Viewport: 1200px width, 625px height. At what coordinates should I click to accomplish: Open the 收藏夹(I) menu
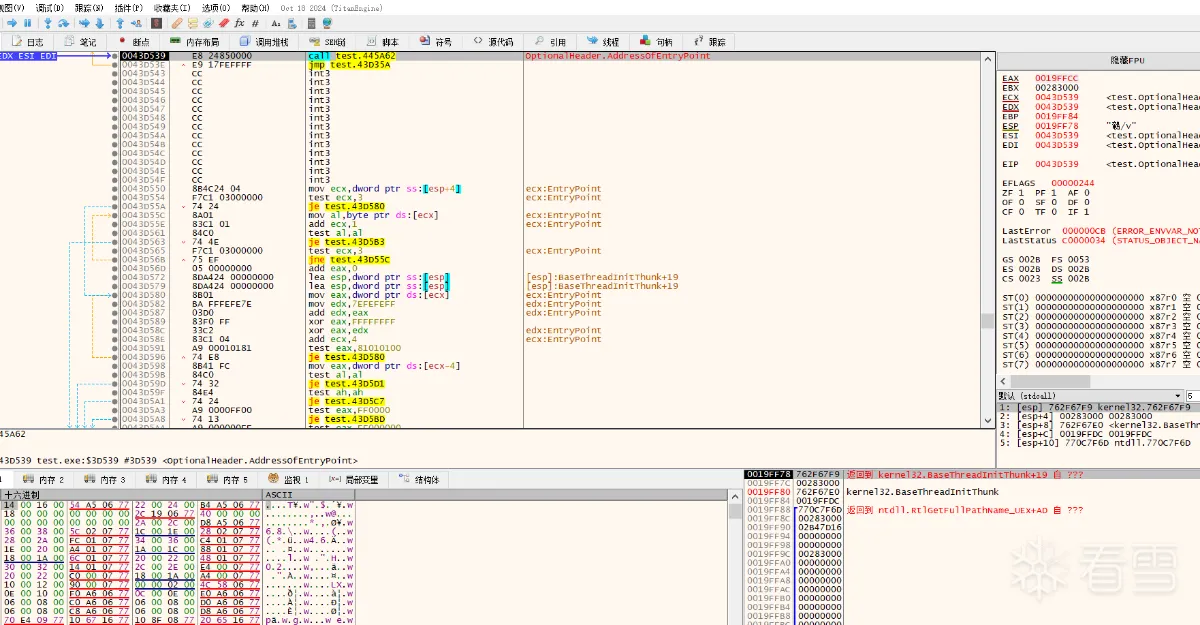click(172, 7)
